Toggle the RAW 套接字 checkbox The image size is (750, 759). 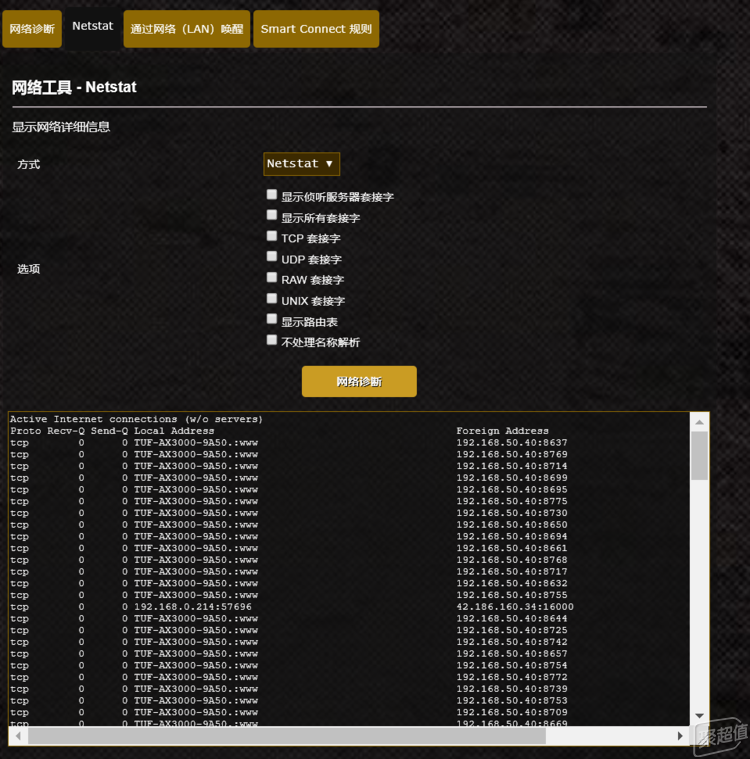[272, 277]
